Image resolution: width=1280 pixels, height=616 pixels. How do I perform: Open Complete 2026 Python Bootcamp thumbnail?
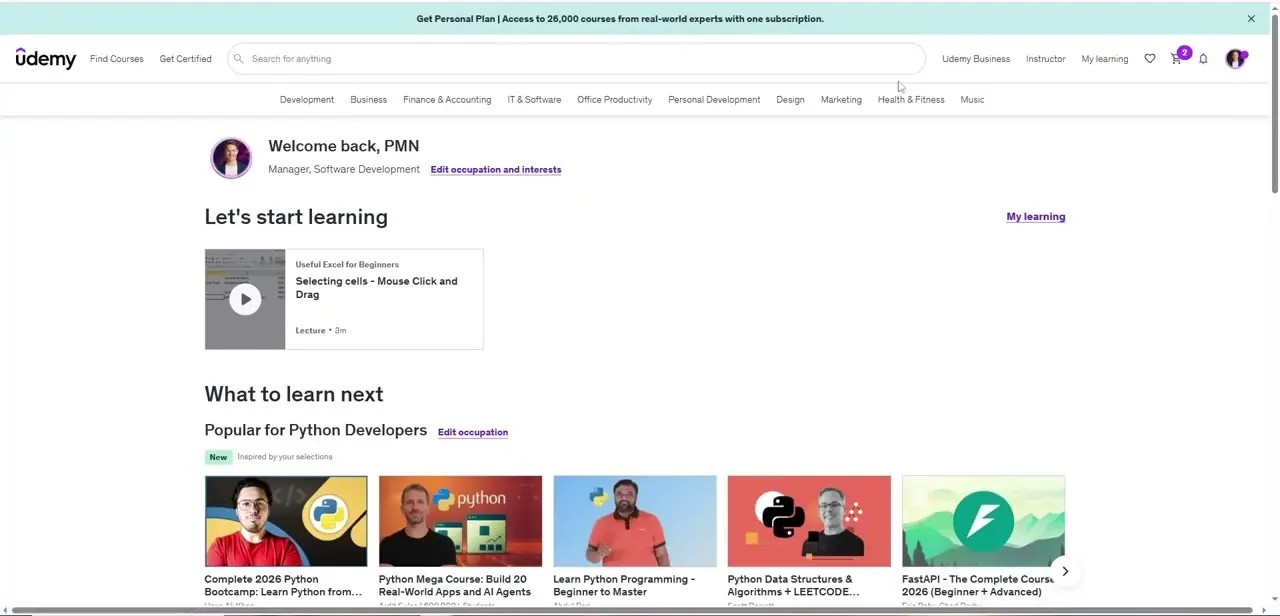[286, 521]
